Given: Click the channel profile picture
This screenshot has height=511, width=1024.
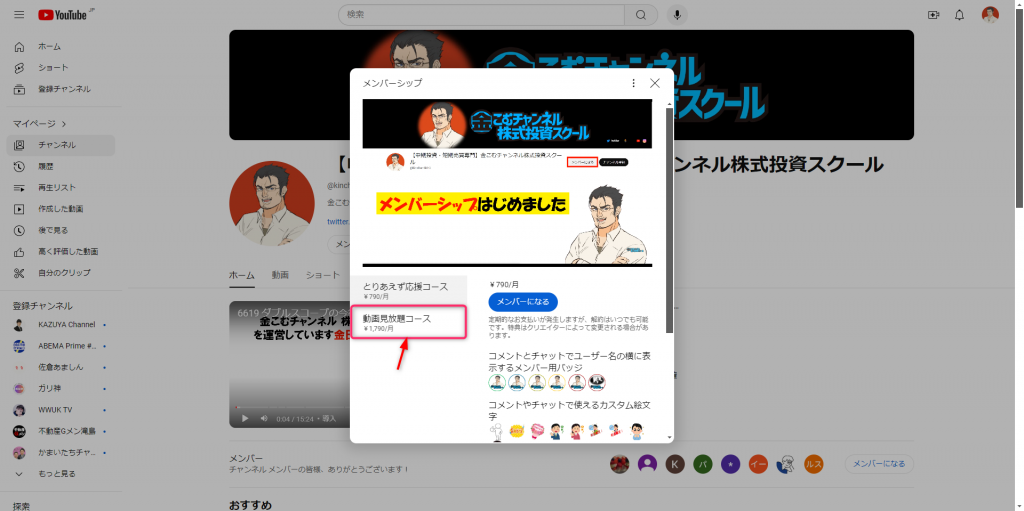Looking at the screenshot, I should pyautogui.click(x=272, y=203).
